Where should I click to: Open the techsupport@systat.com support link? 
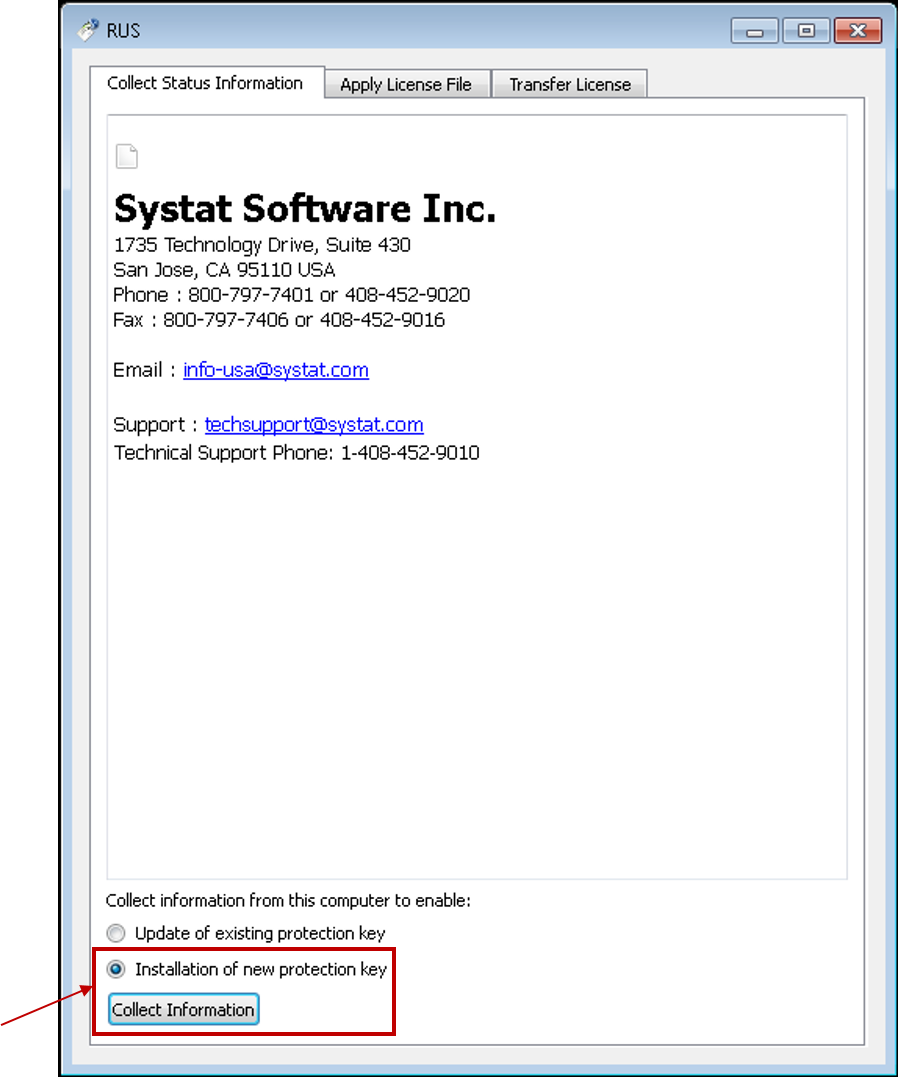tap(314, 425)
